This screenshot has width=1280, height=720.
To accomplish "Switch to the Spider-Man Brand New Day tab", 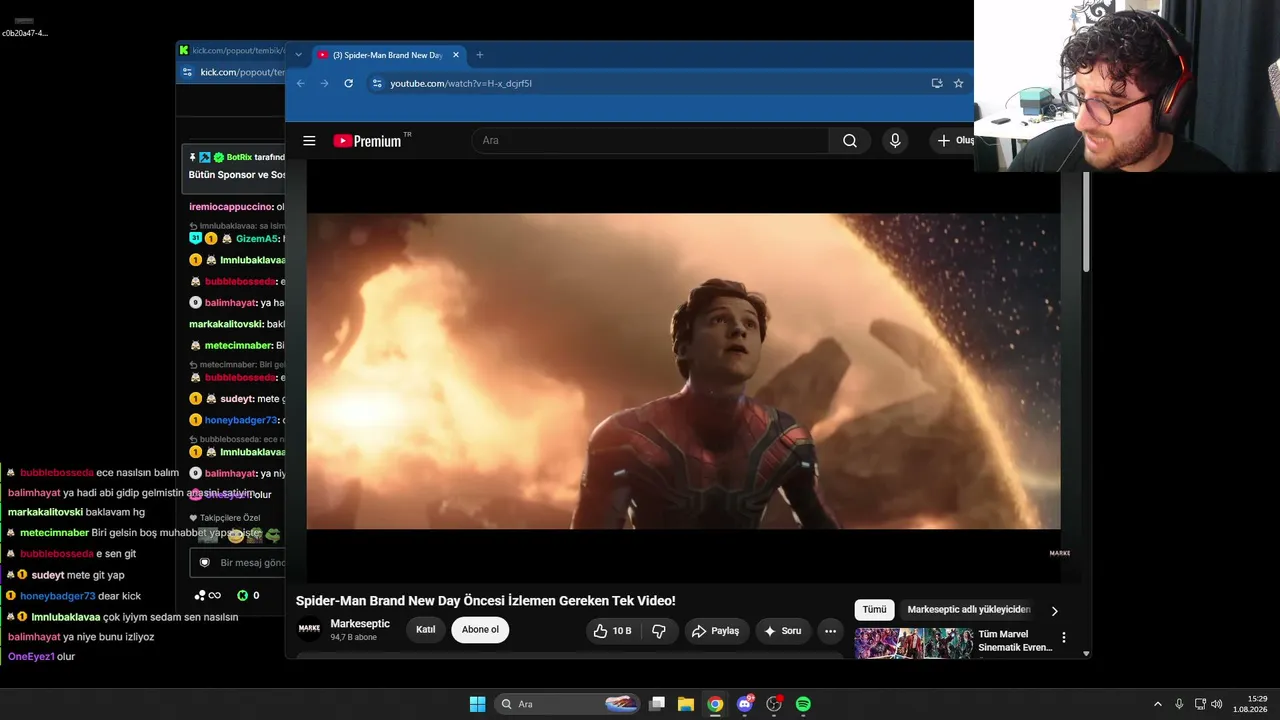I will 387,55.
